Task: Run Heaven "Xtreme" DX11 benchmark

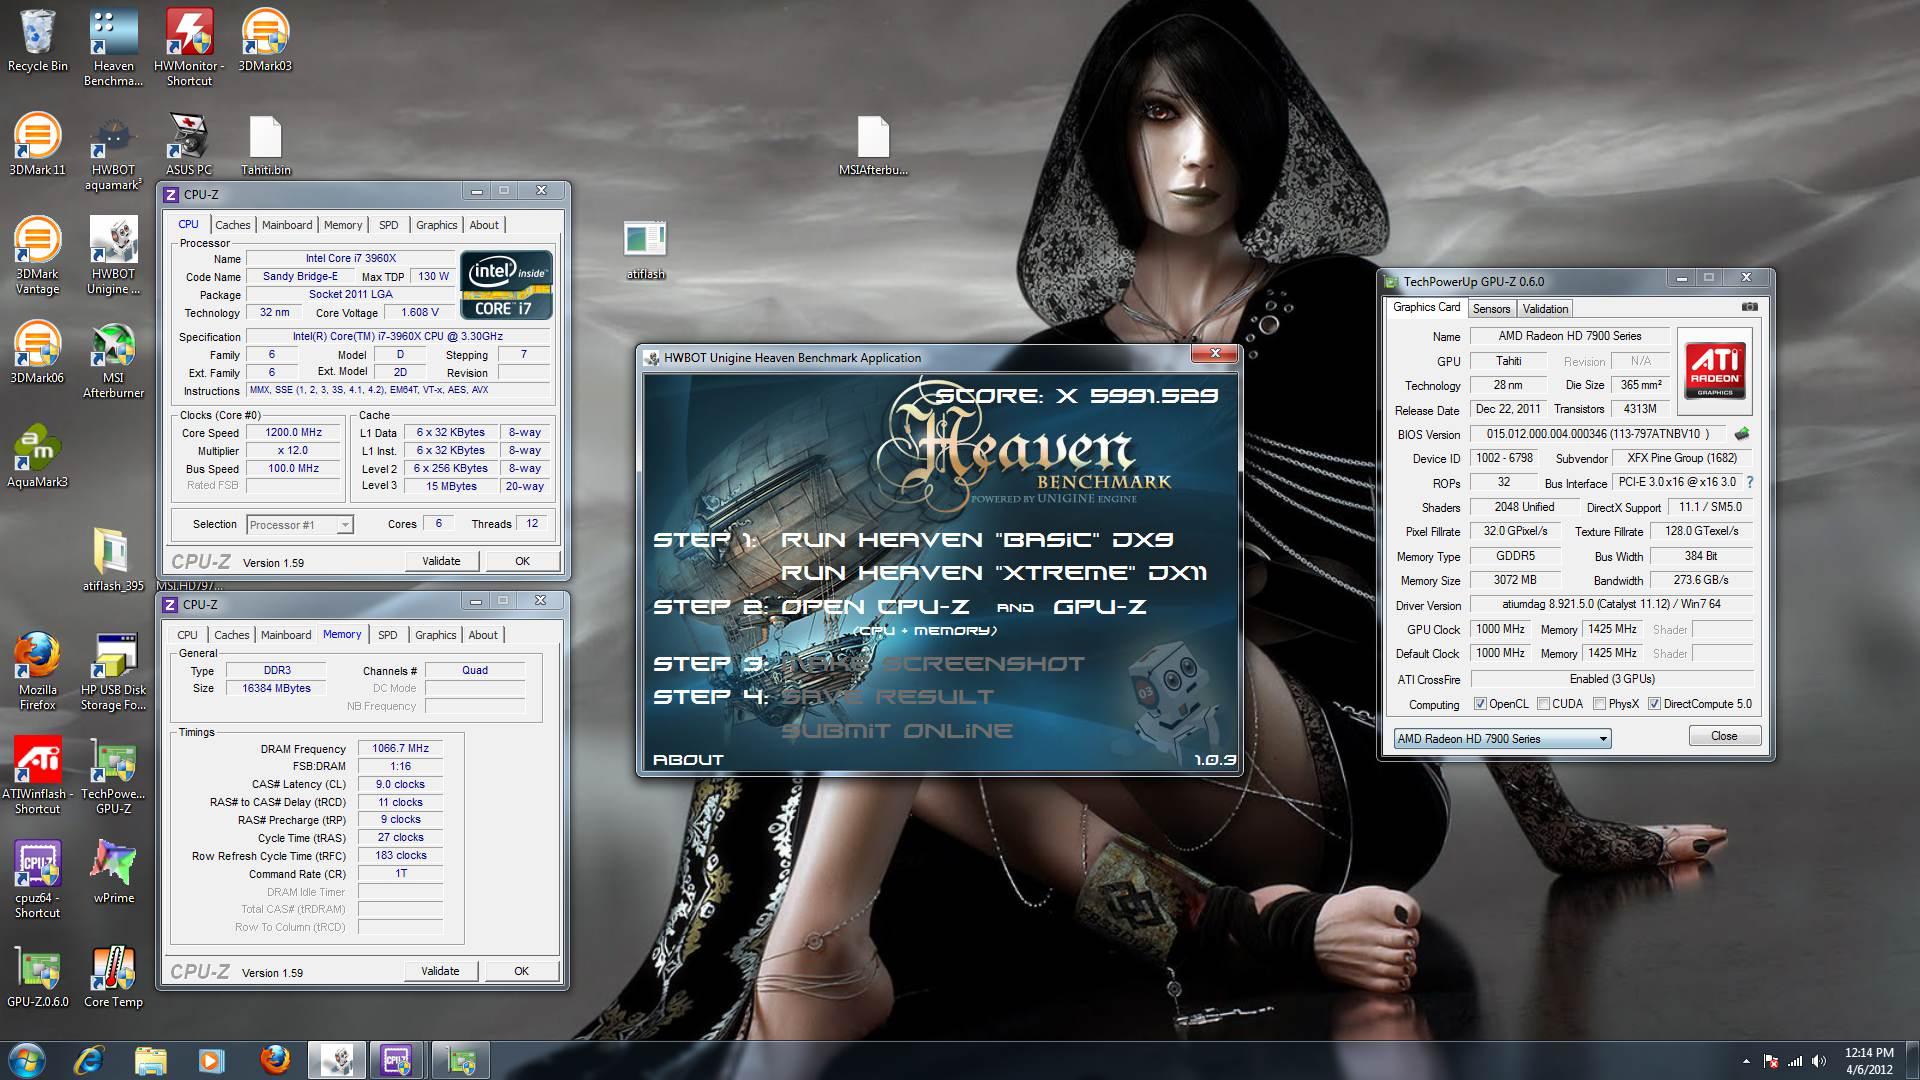Action: 994,573
